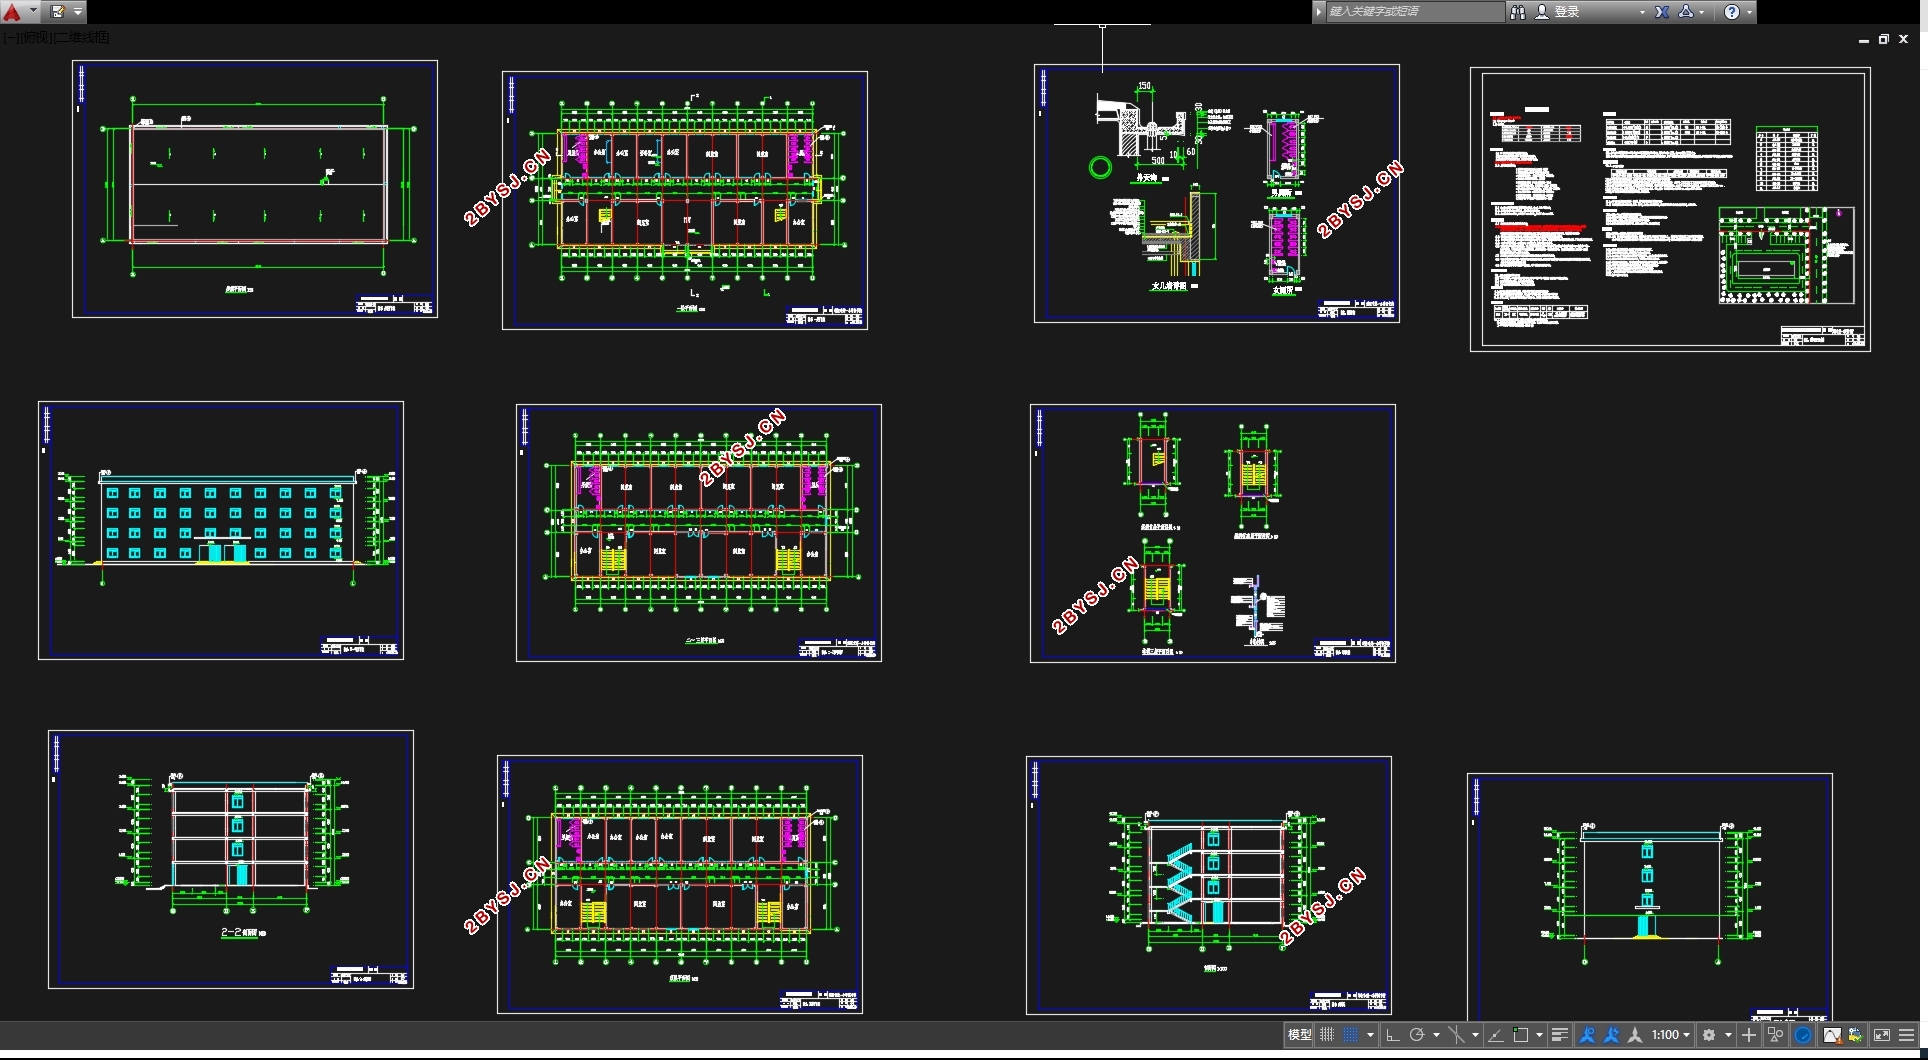Open the AutoCAD application menu logo
Viewport: 1928px width, 1060px height.
click(x=12, y=12)
